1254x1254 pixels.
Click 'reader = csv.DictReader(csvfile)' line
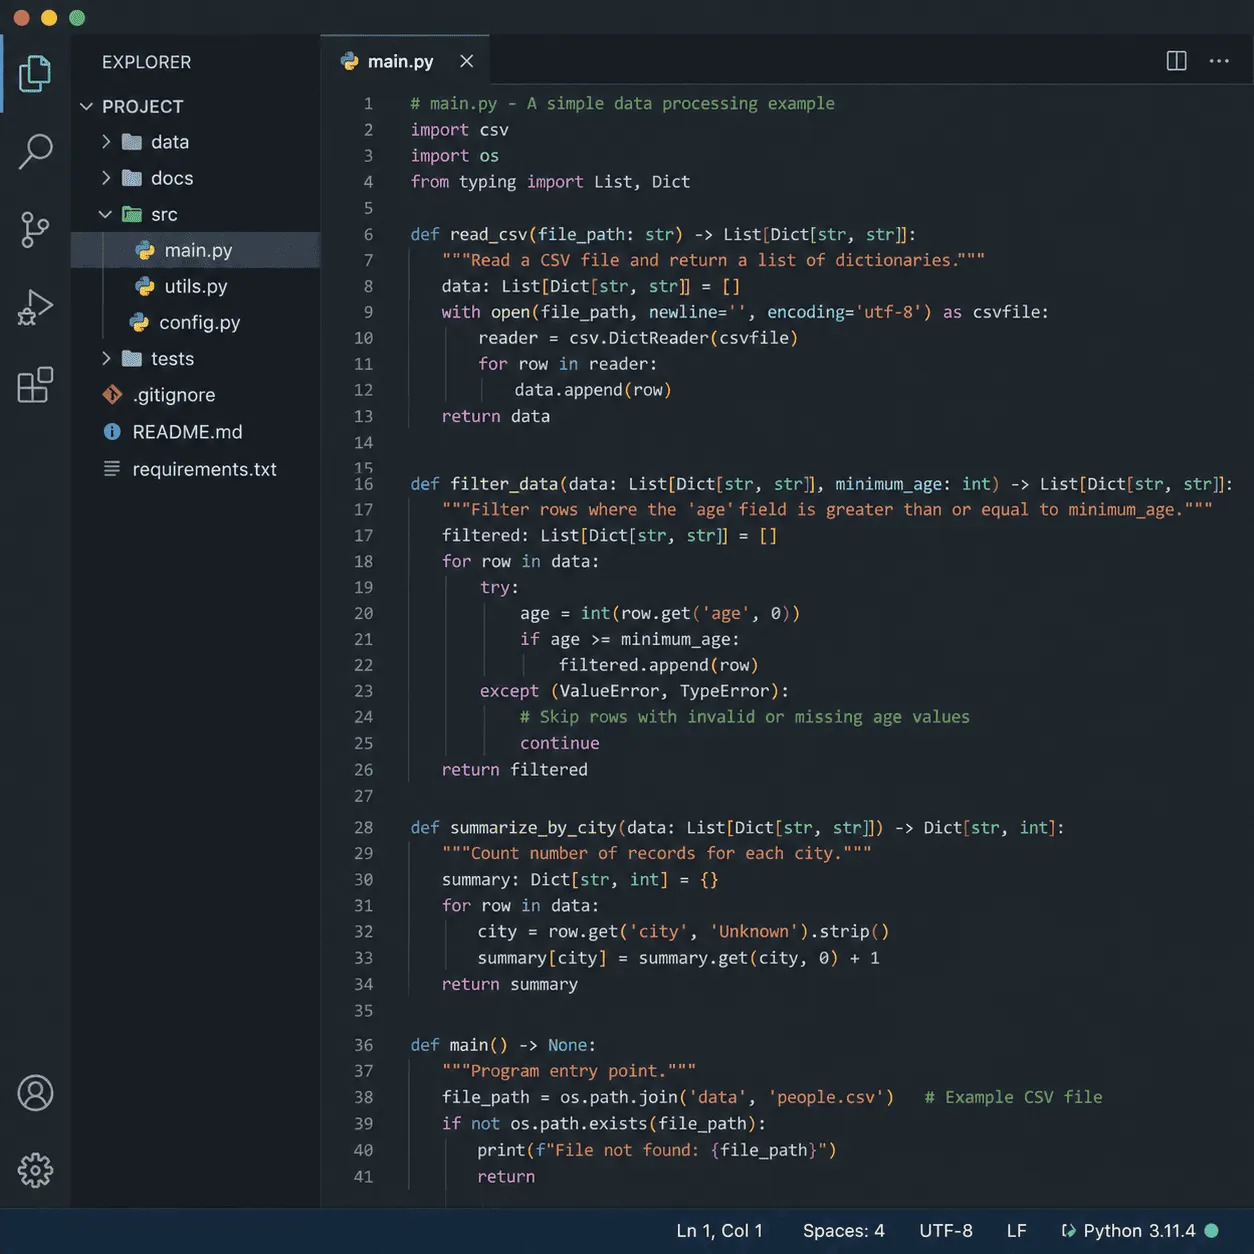(x=638, y=338)
